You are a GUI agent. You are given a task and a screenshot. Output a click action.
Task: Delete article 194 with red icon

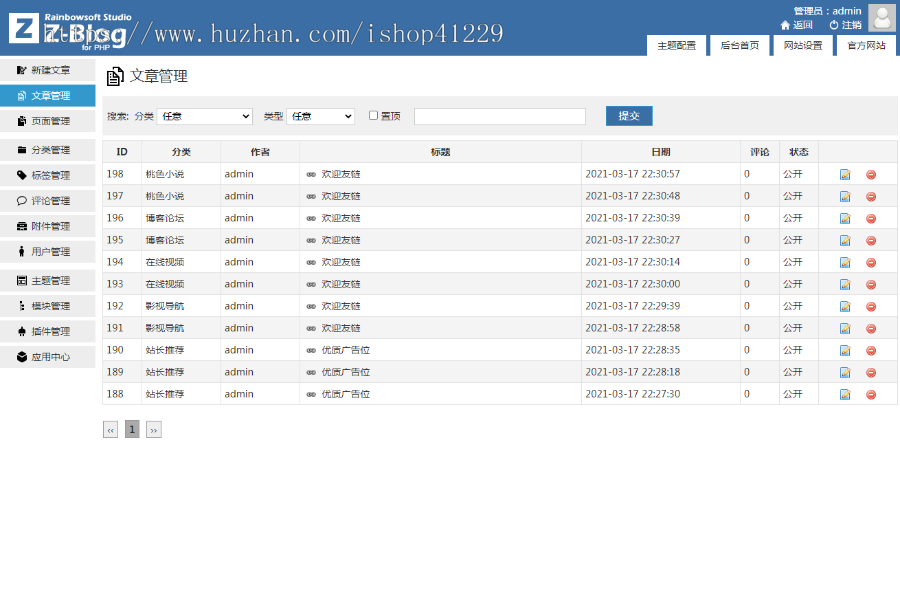(x=871, y=262)
